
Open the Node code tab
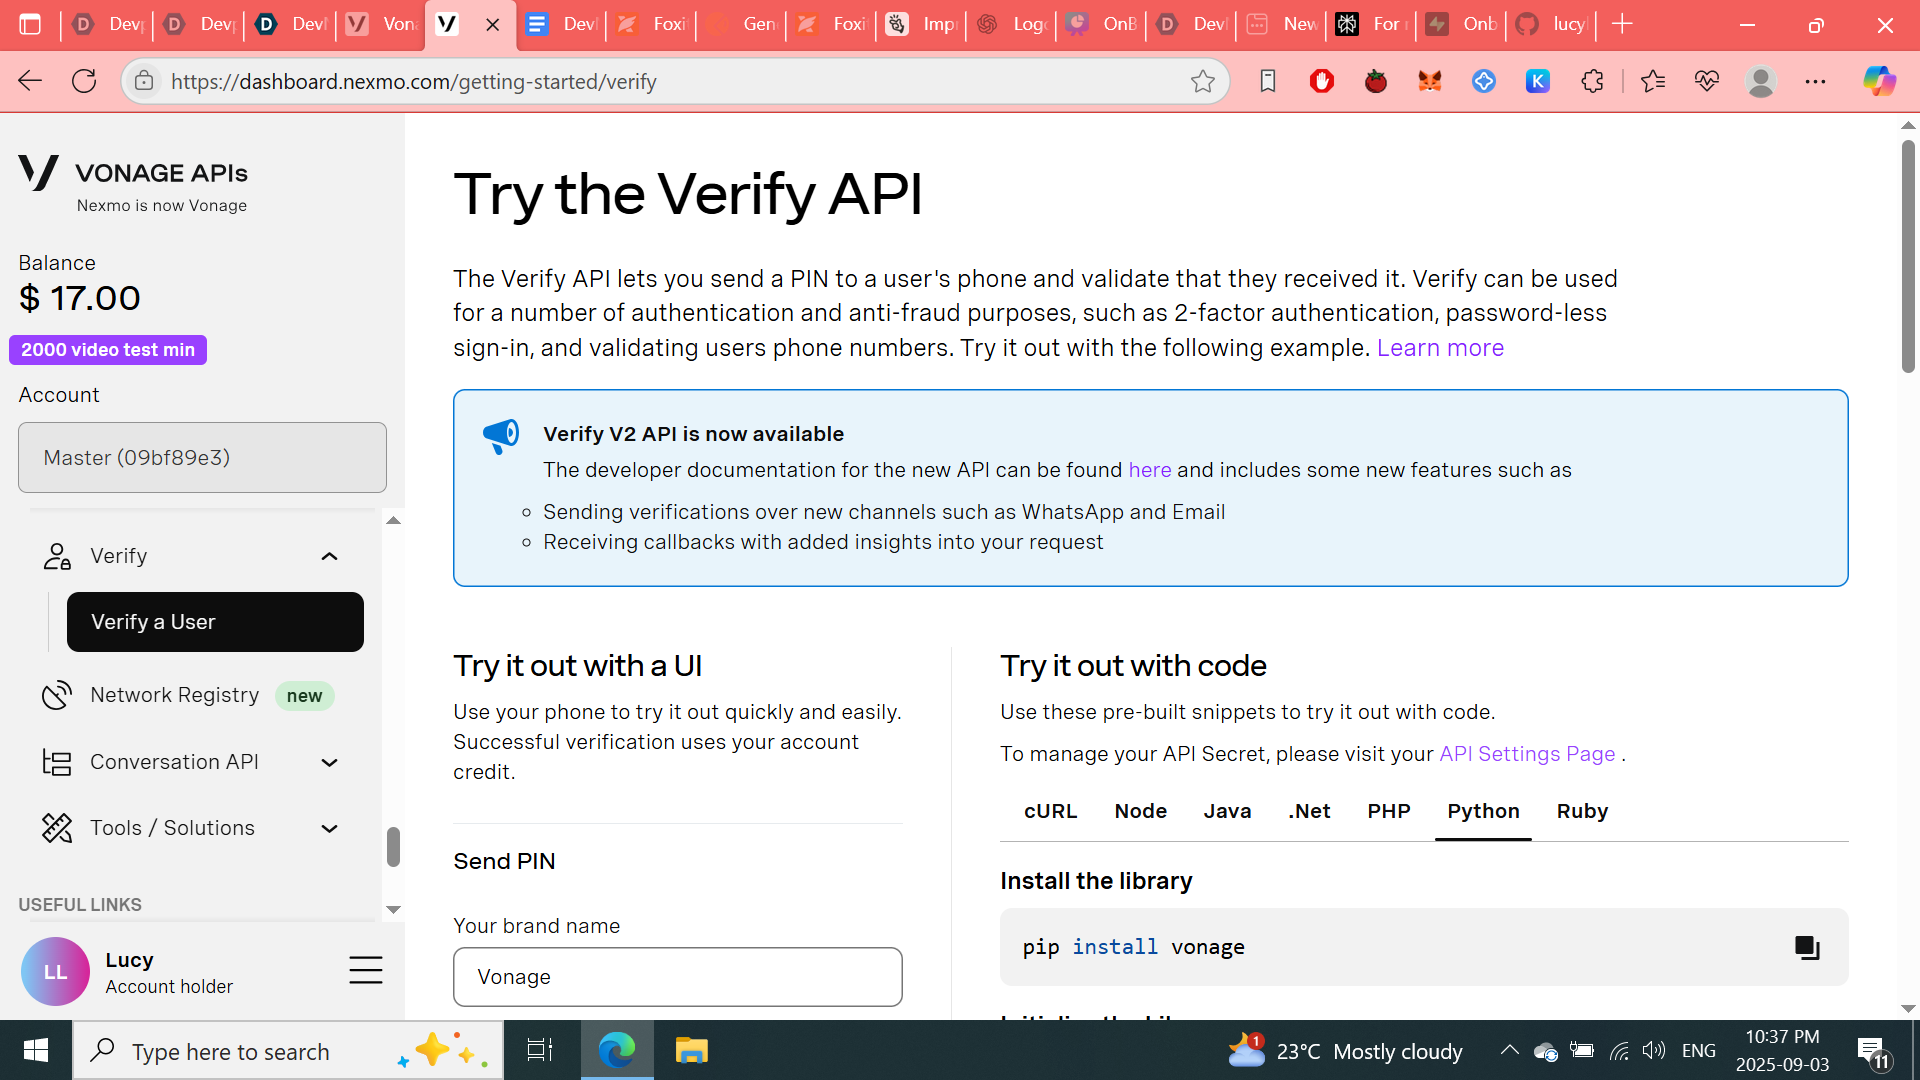tap(1140, 811)
